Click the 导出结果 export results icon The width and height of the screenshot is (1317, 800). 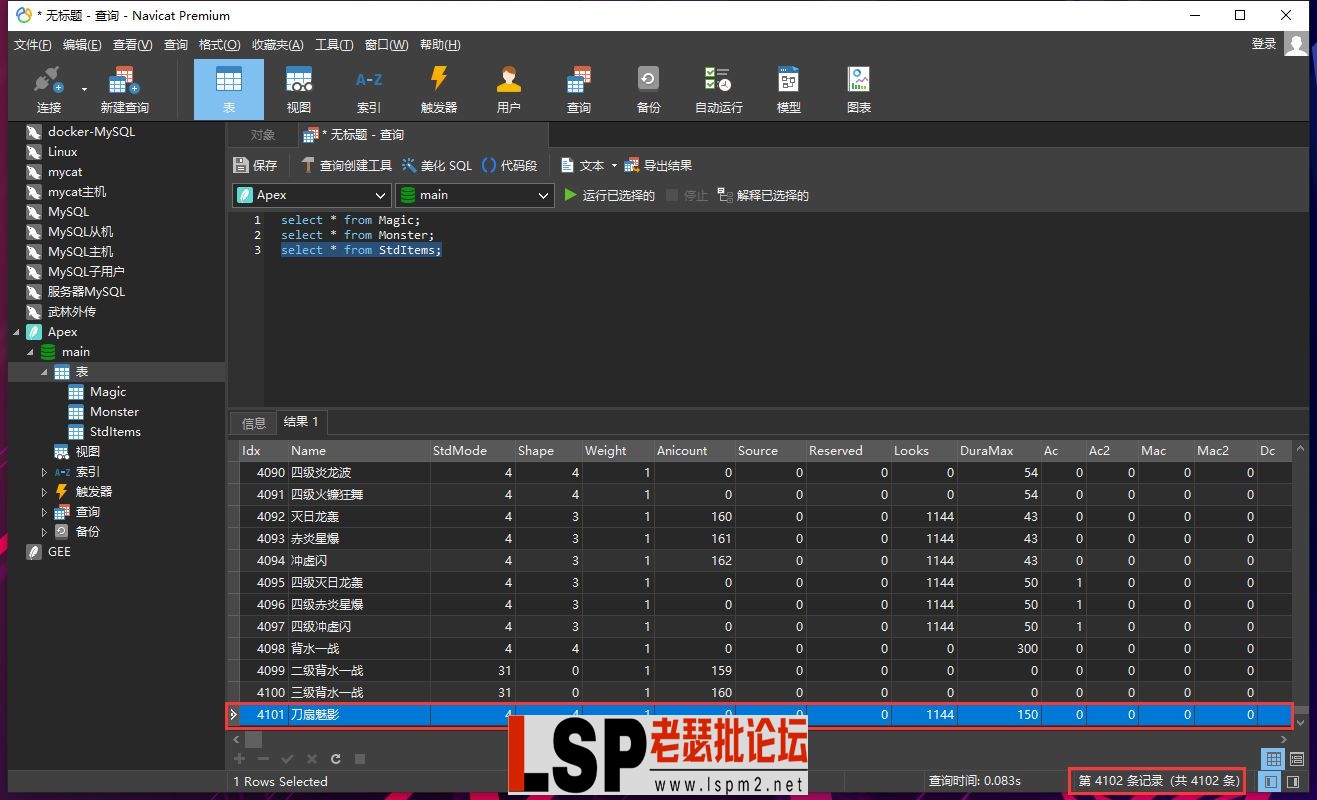click(x=658, y=165)
